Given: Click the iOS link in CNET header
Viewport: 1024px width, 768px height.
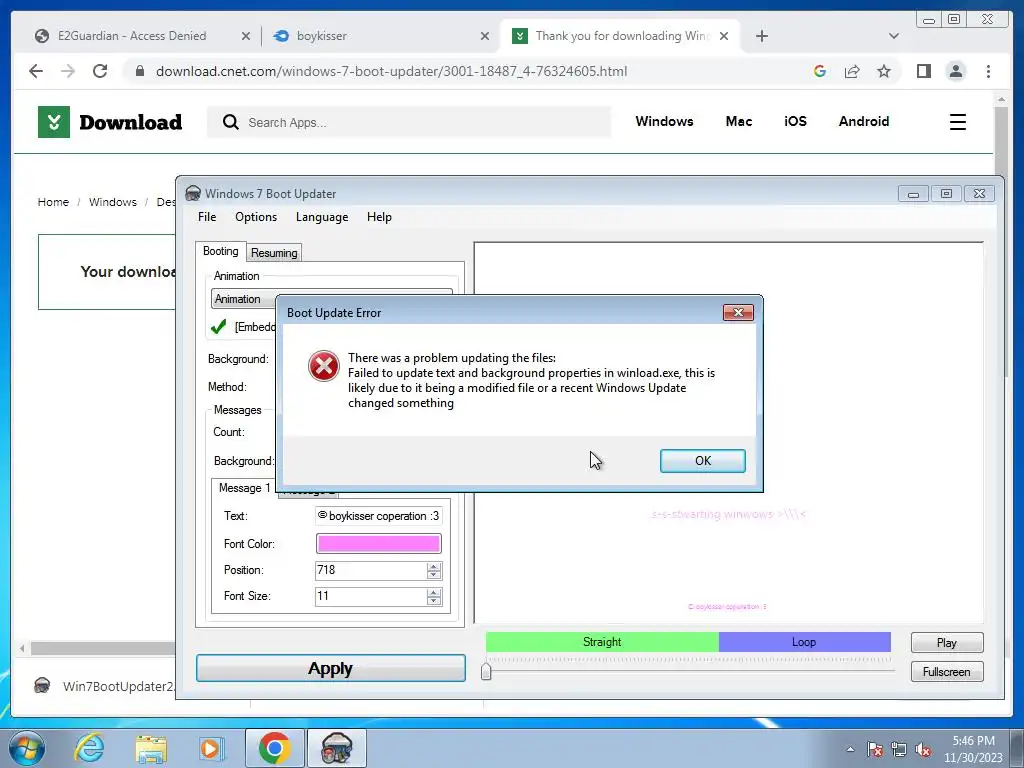Looking at the screenshot, I should 795,121.
